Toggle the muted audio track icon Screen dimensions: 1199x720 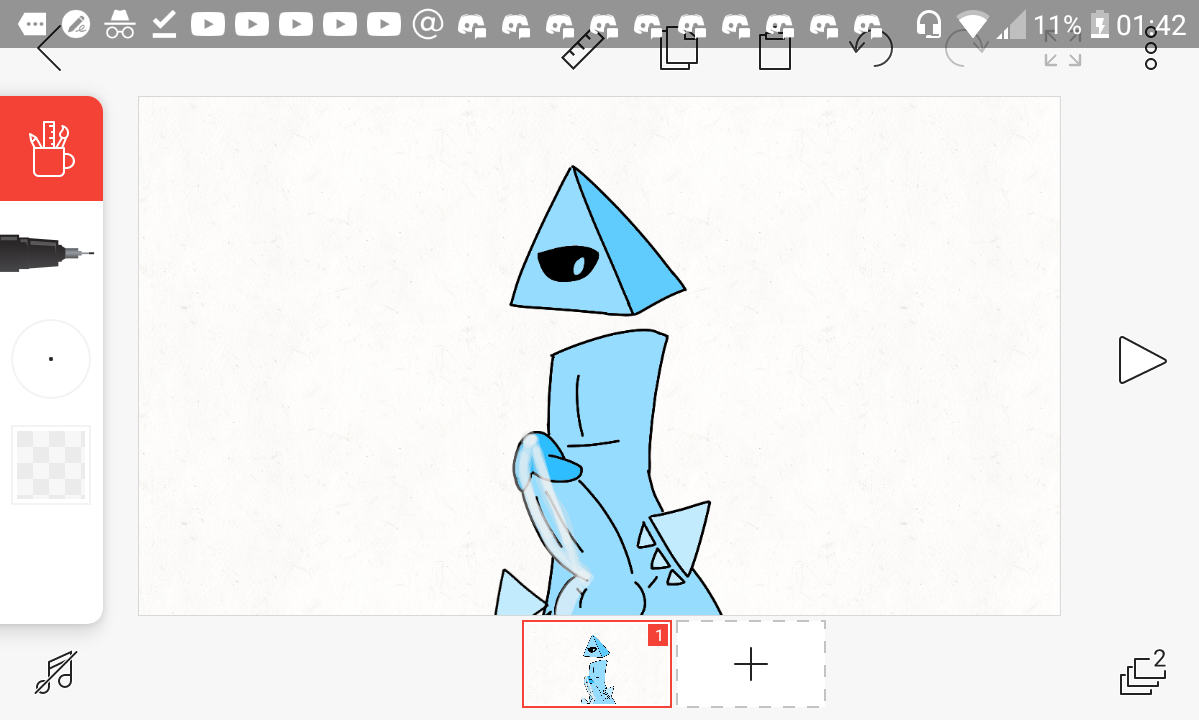56,672
